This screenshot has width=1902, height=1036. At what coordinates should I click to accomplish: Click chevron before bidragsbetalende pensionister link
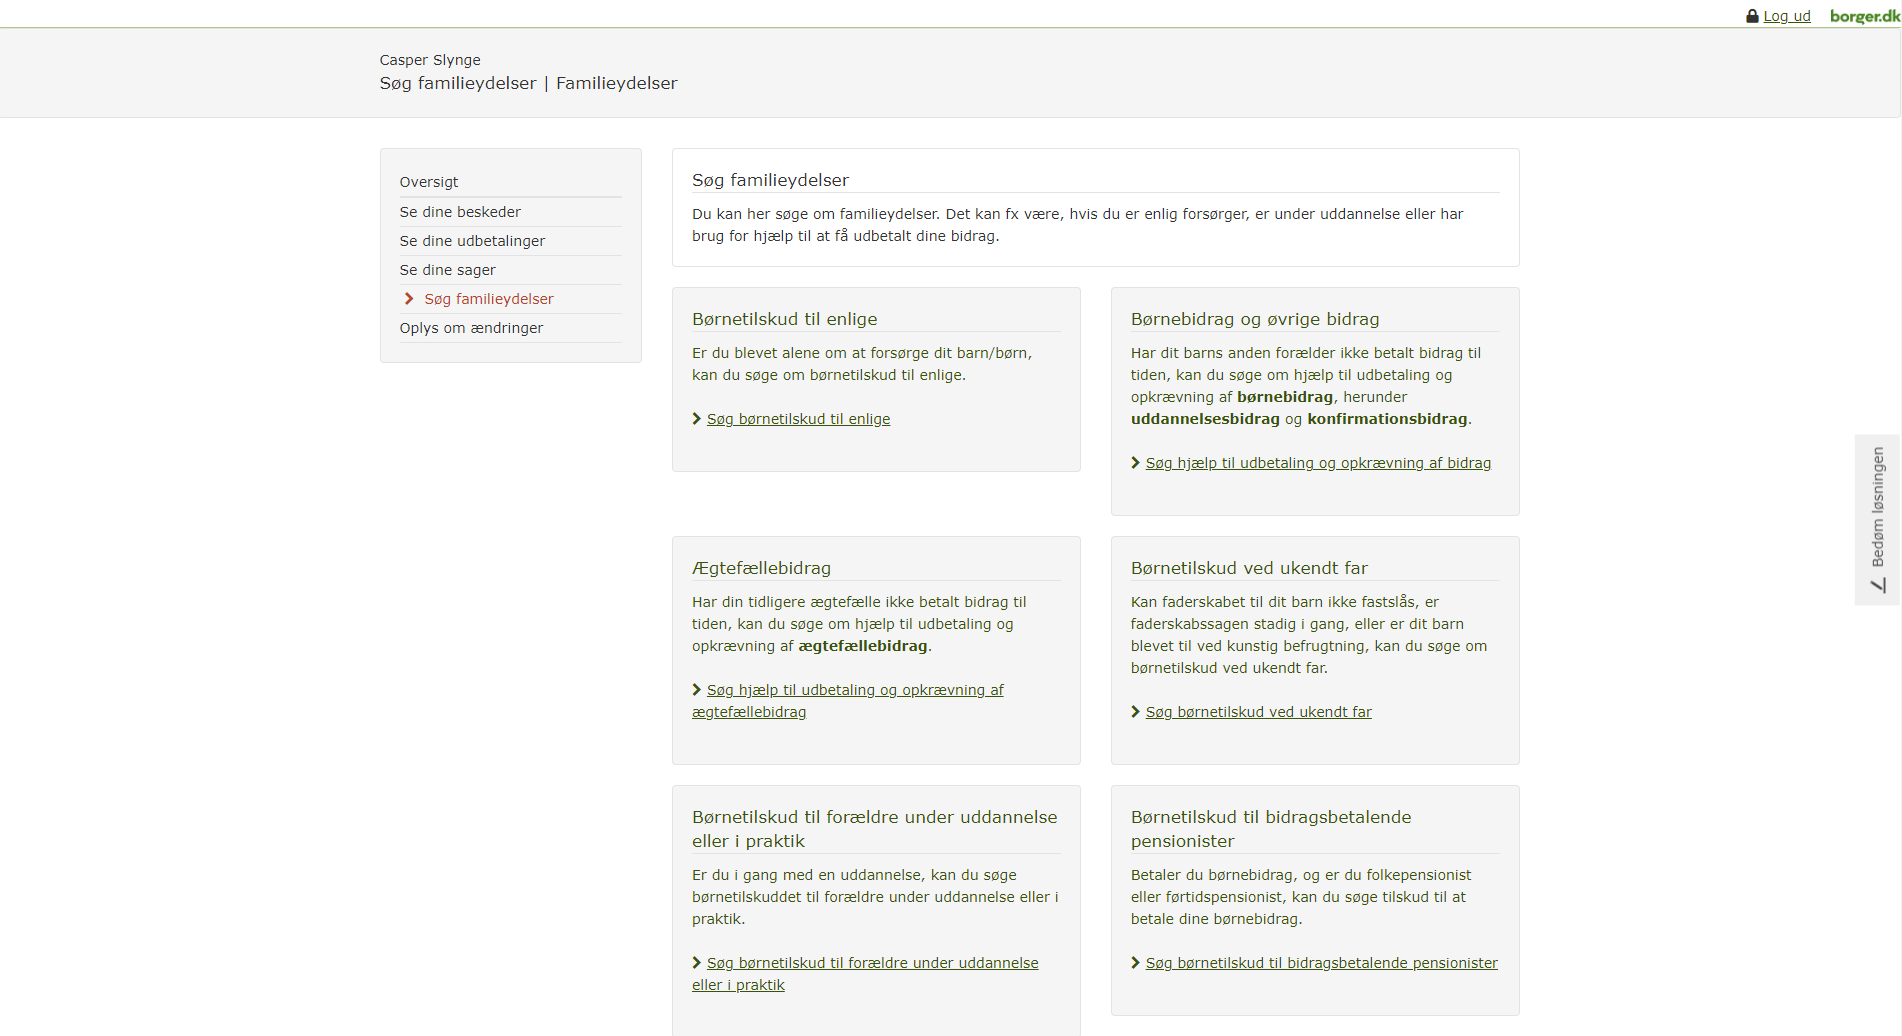click(x=1136, y=963)
